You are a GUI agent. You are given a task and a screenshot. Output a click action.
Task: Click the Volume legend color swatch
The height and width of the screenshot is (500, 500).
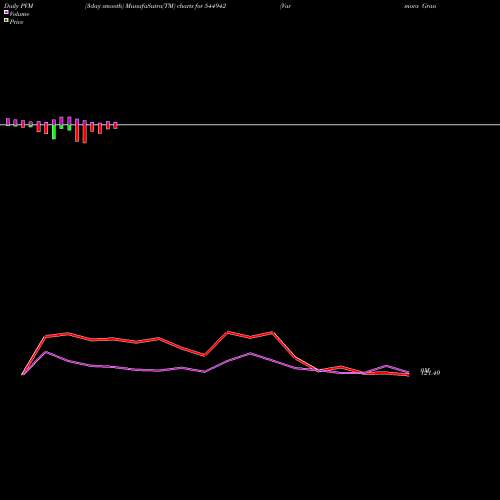point(6,12)
